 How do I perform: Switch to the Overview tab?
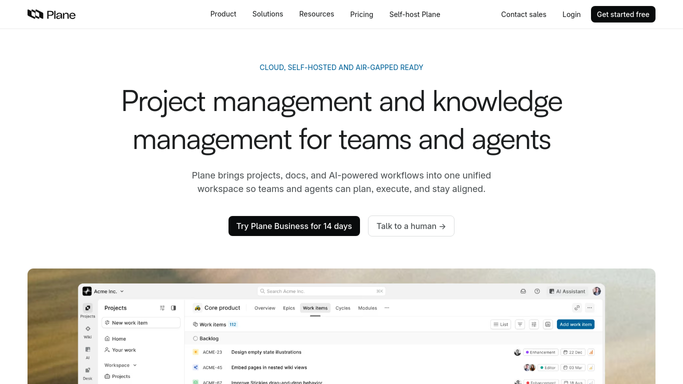tap(265, 308)
